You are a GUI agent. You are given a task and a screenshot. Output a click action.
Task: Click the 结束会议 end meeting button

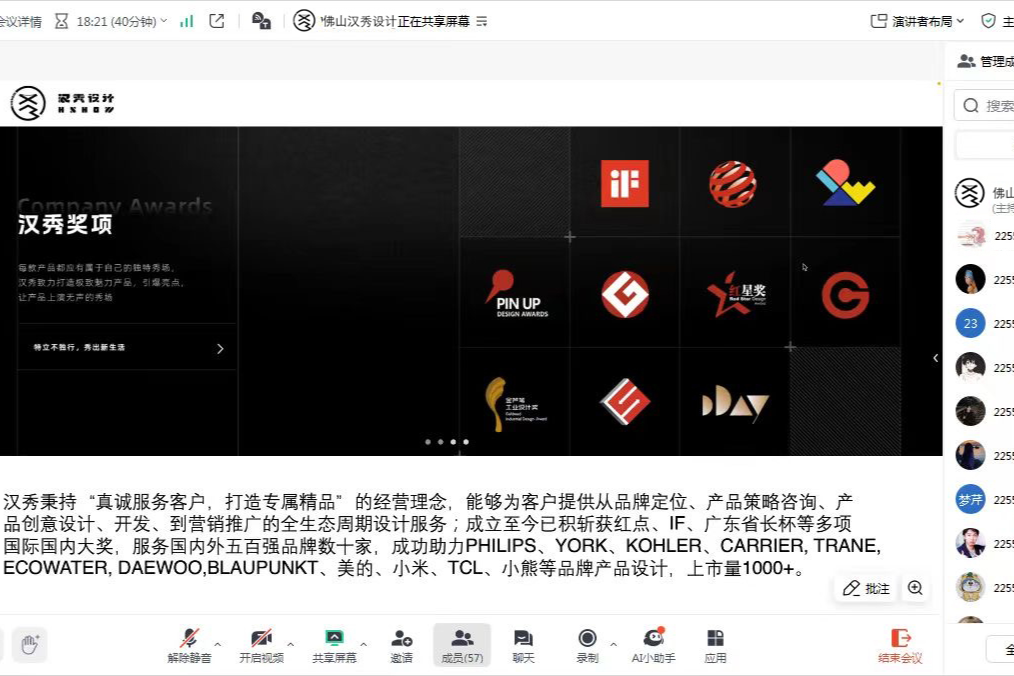(x=900, y=645)
